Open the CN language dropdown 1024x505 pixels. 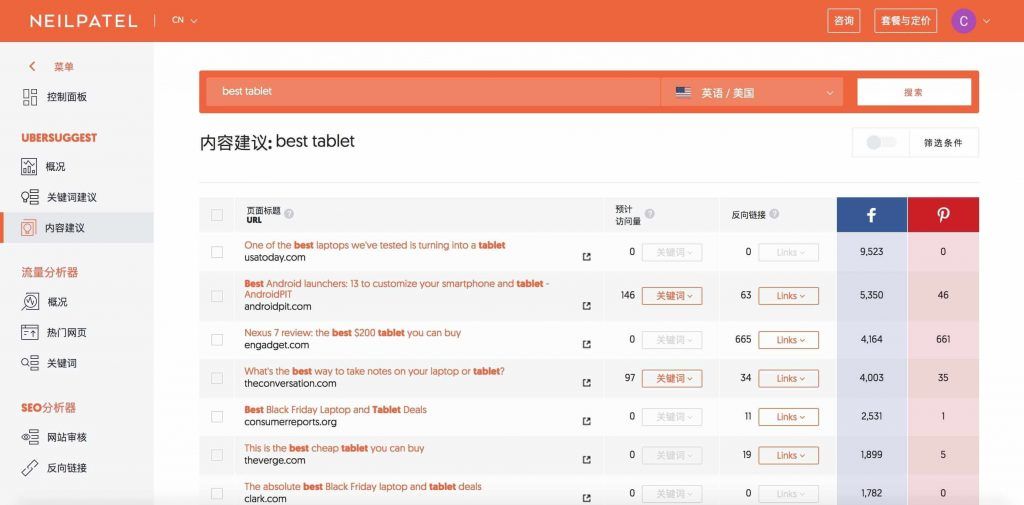pos(184,20)
